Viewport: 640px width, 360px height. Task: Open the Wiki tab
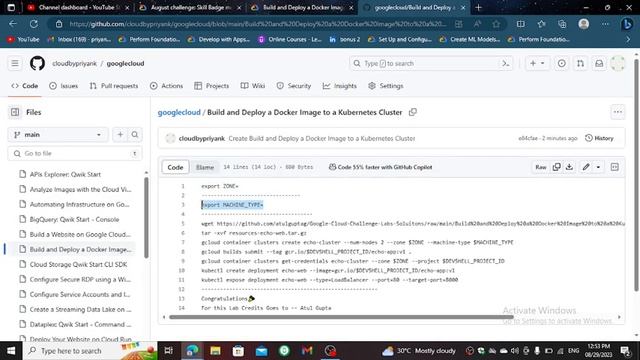(x=253, y=86)
